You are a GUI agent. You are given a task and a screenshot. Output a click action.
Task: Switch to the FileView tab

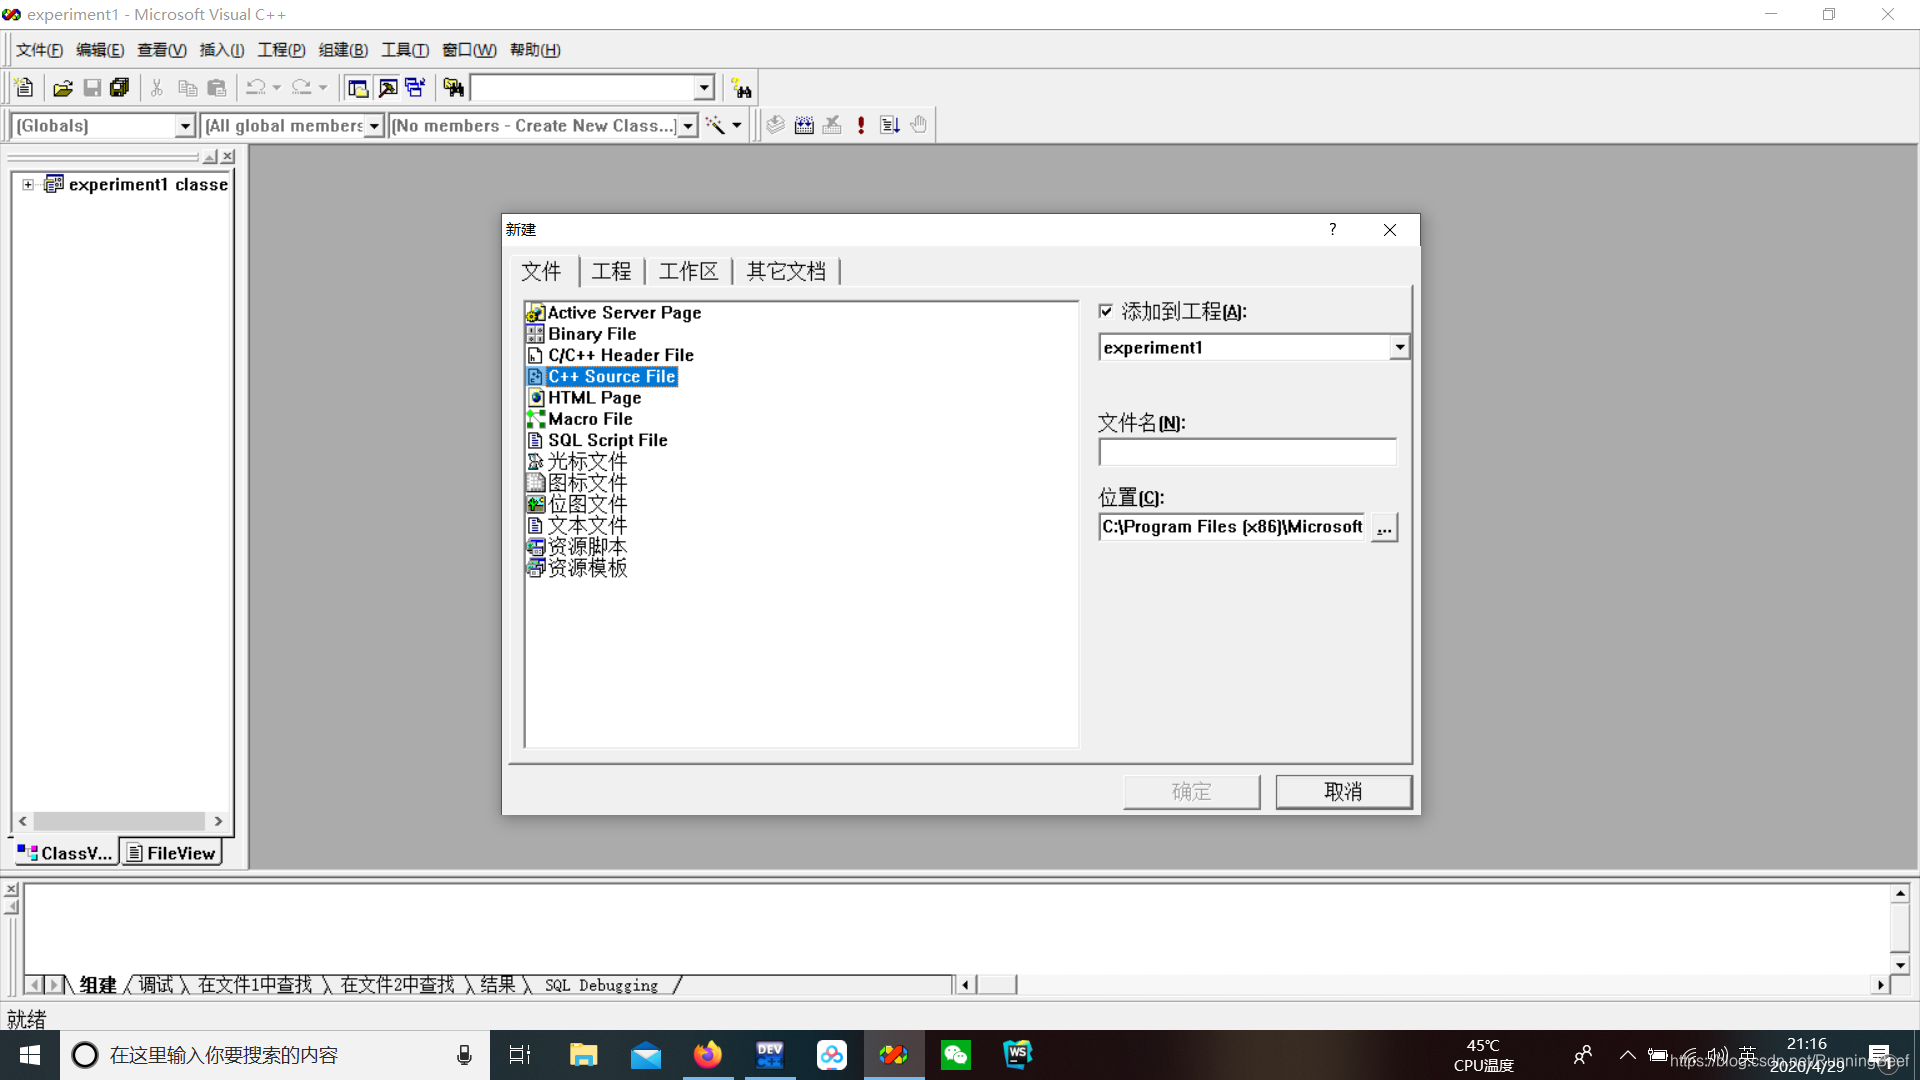point(171,853)
